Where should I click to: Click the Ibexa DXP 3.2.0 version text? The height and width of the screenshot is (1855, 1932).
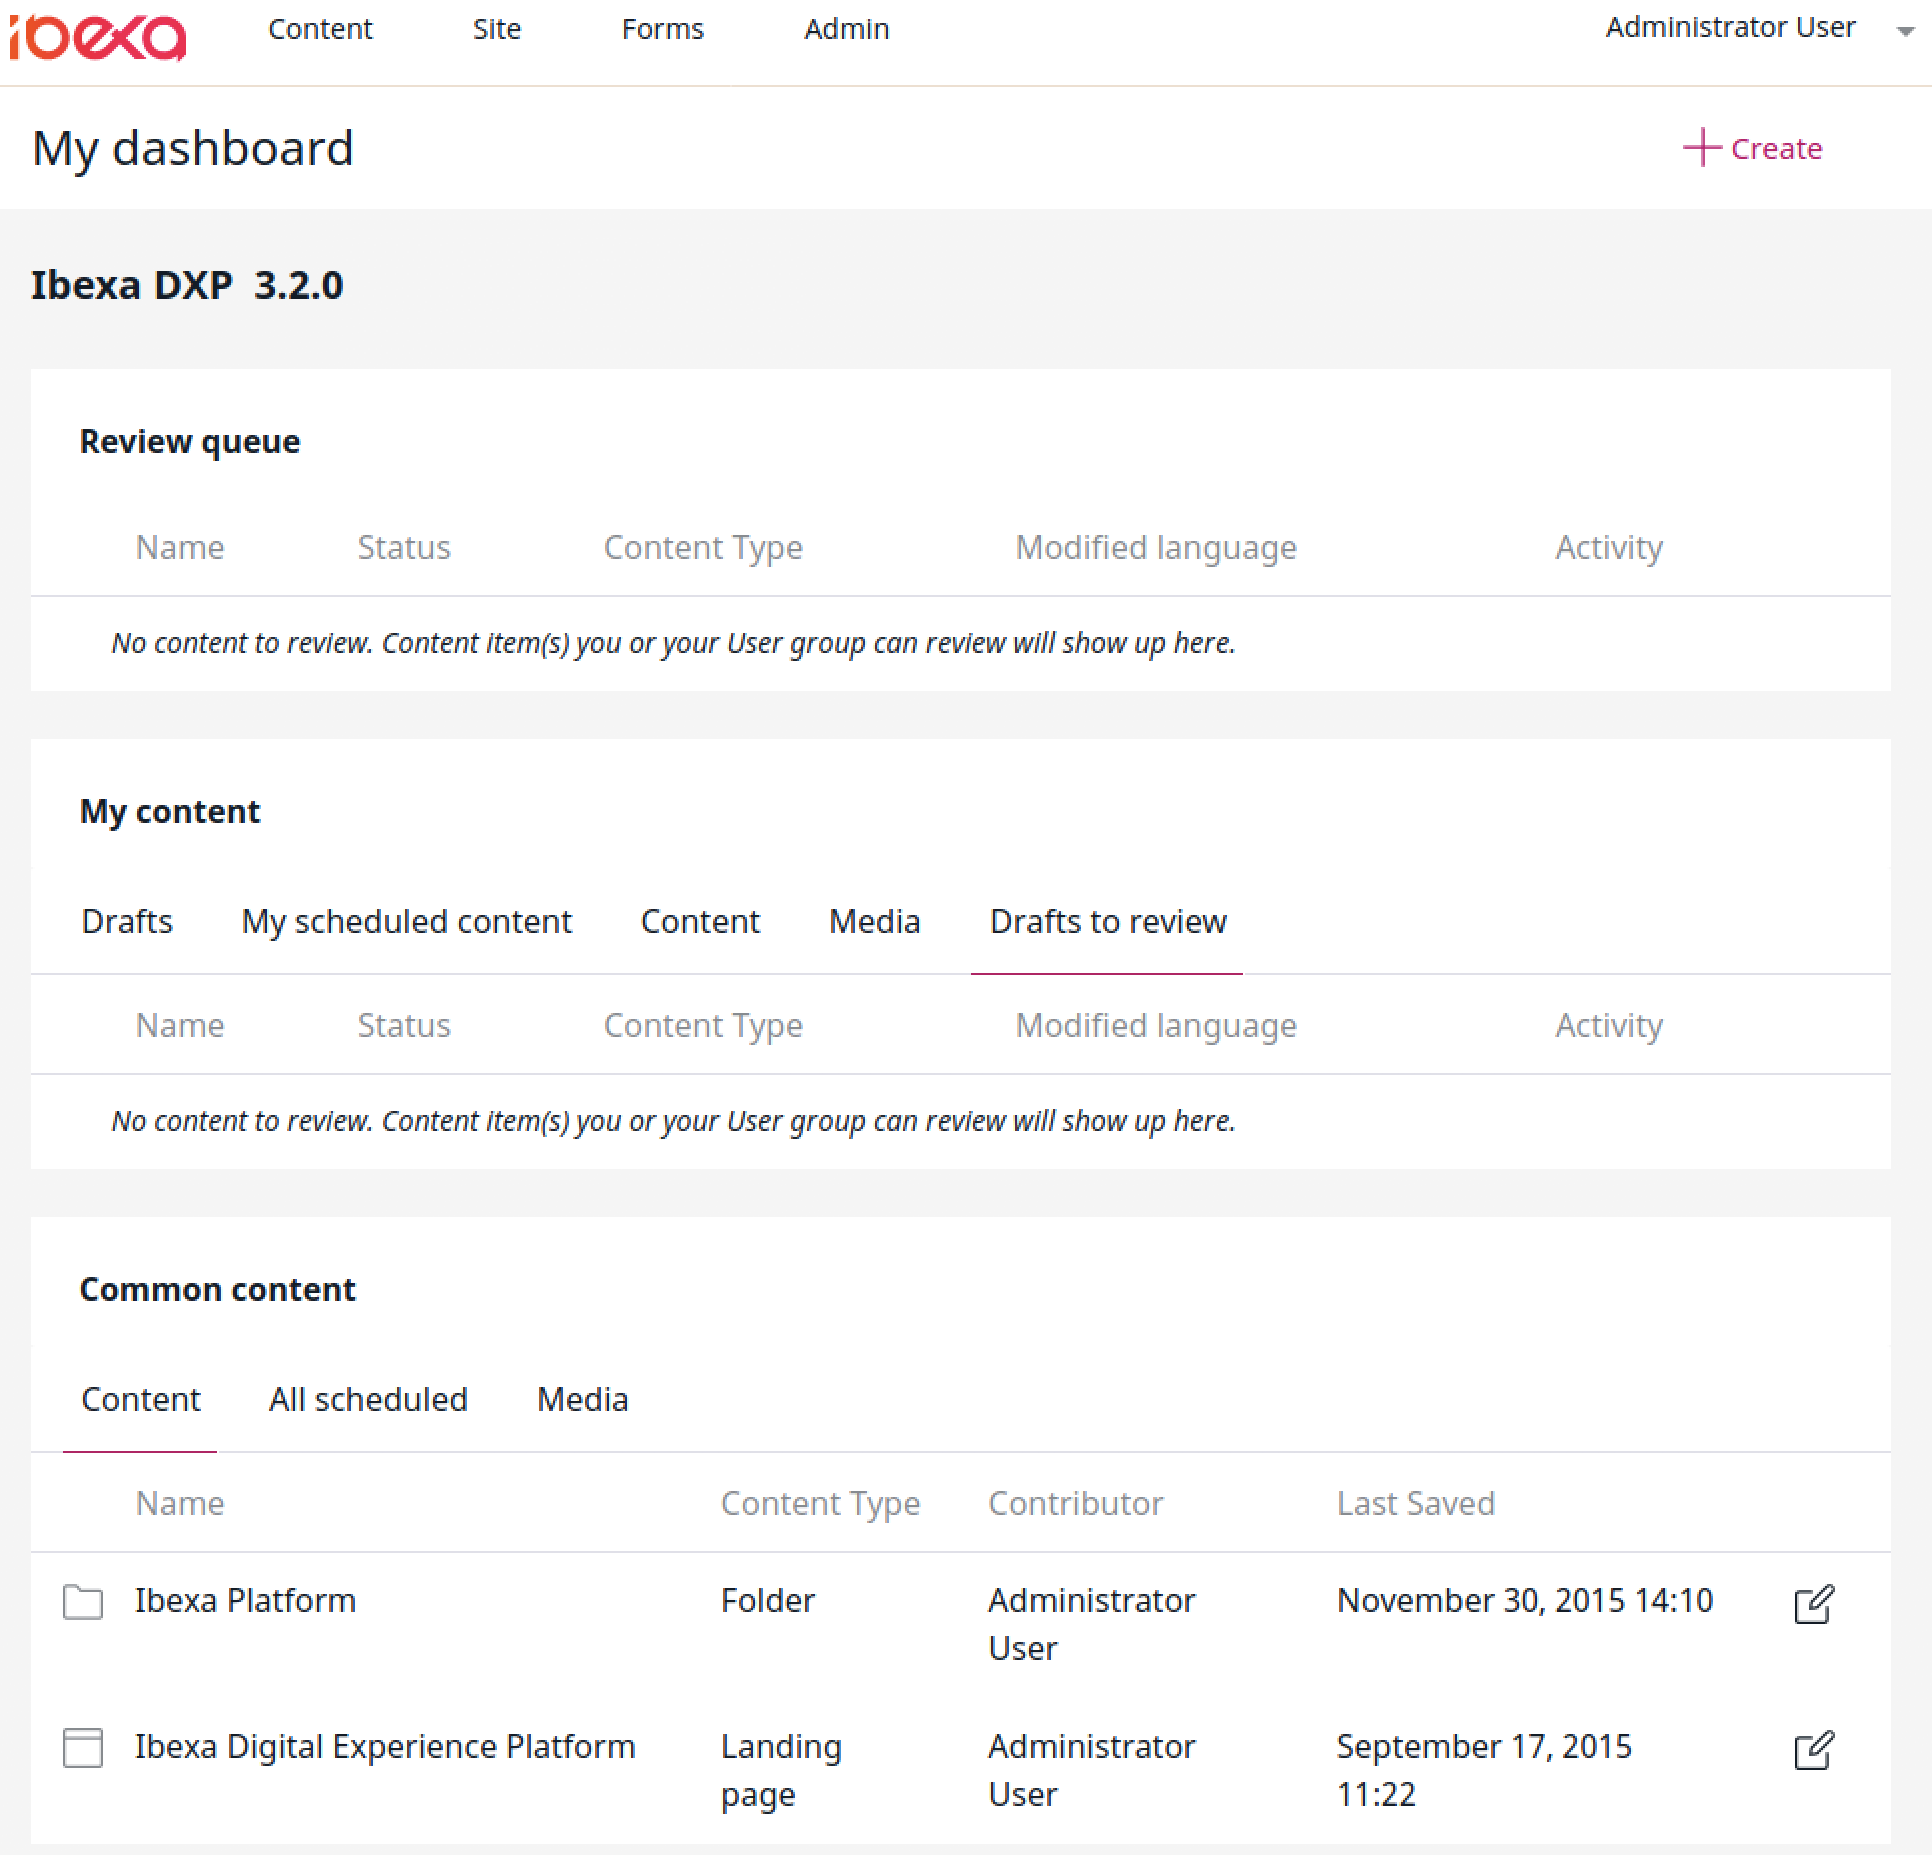tap(187, 286)
